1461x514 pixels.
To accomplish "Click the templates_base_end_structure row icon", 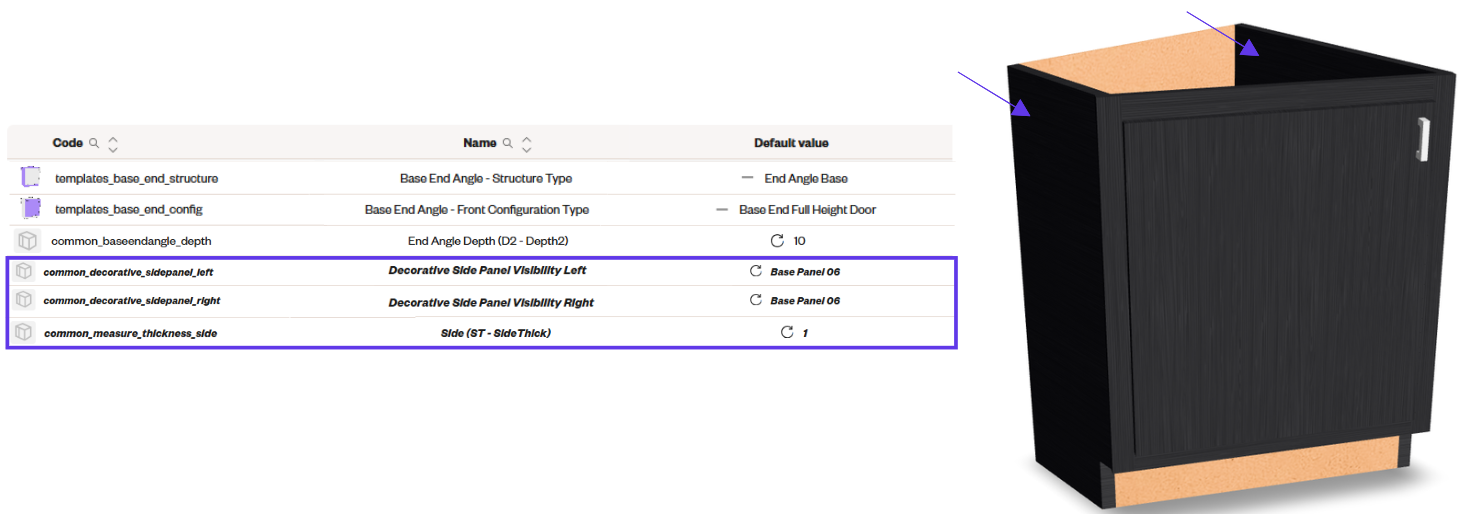I will point(30,178).
